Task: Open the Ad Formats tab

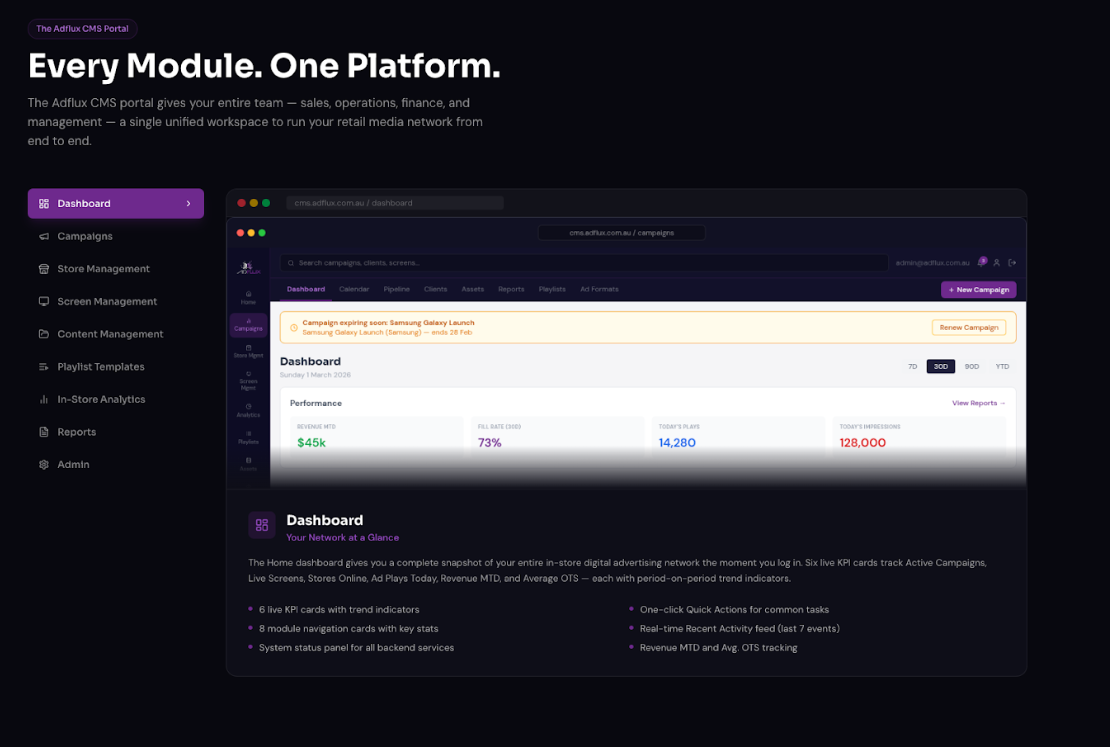Action: tap(599, 289)
